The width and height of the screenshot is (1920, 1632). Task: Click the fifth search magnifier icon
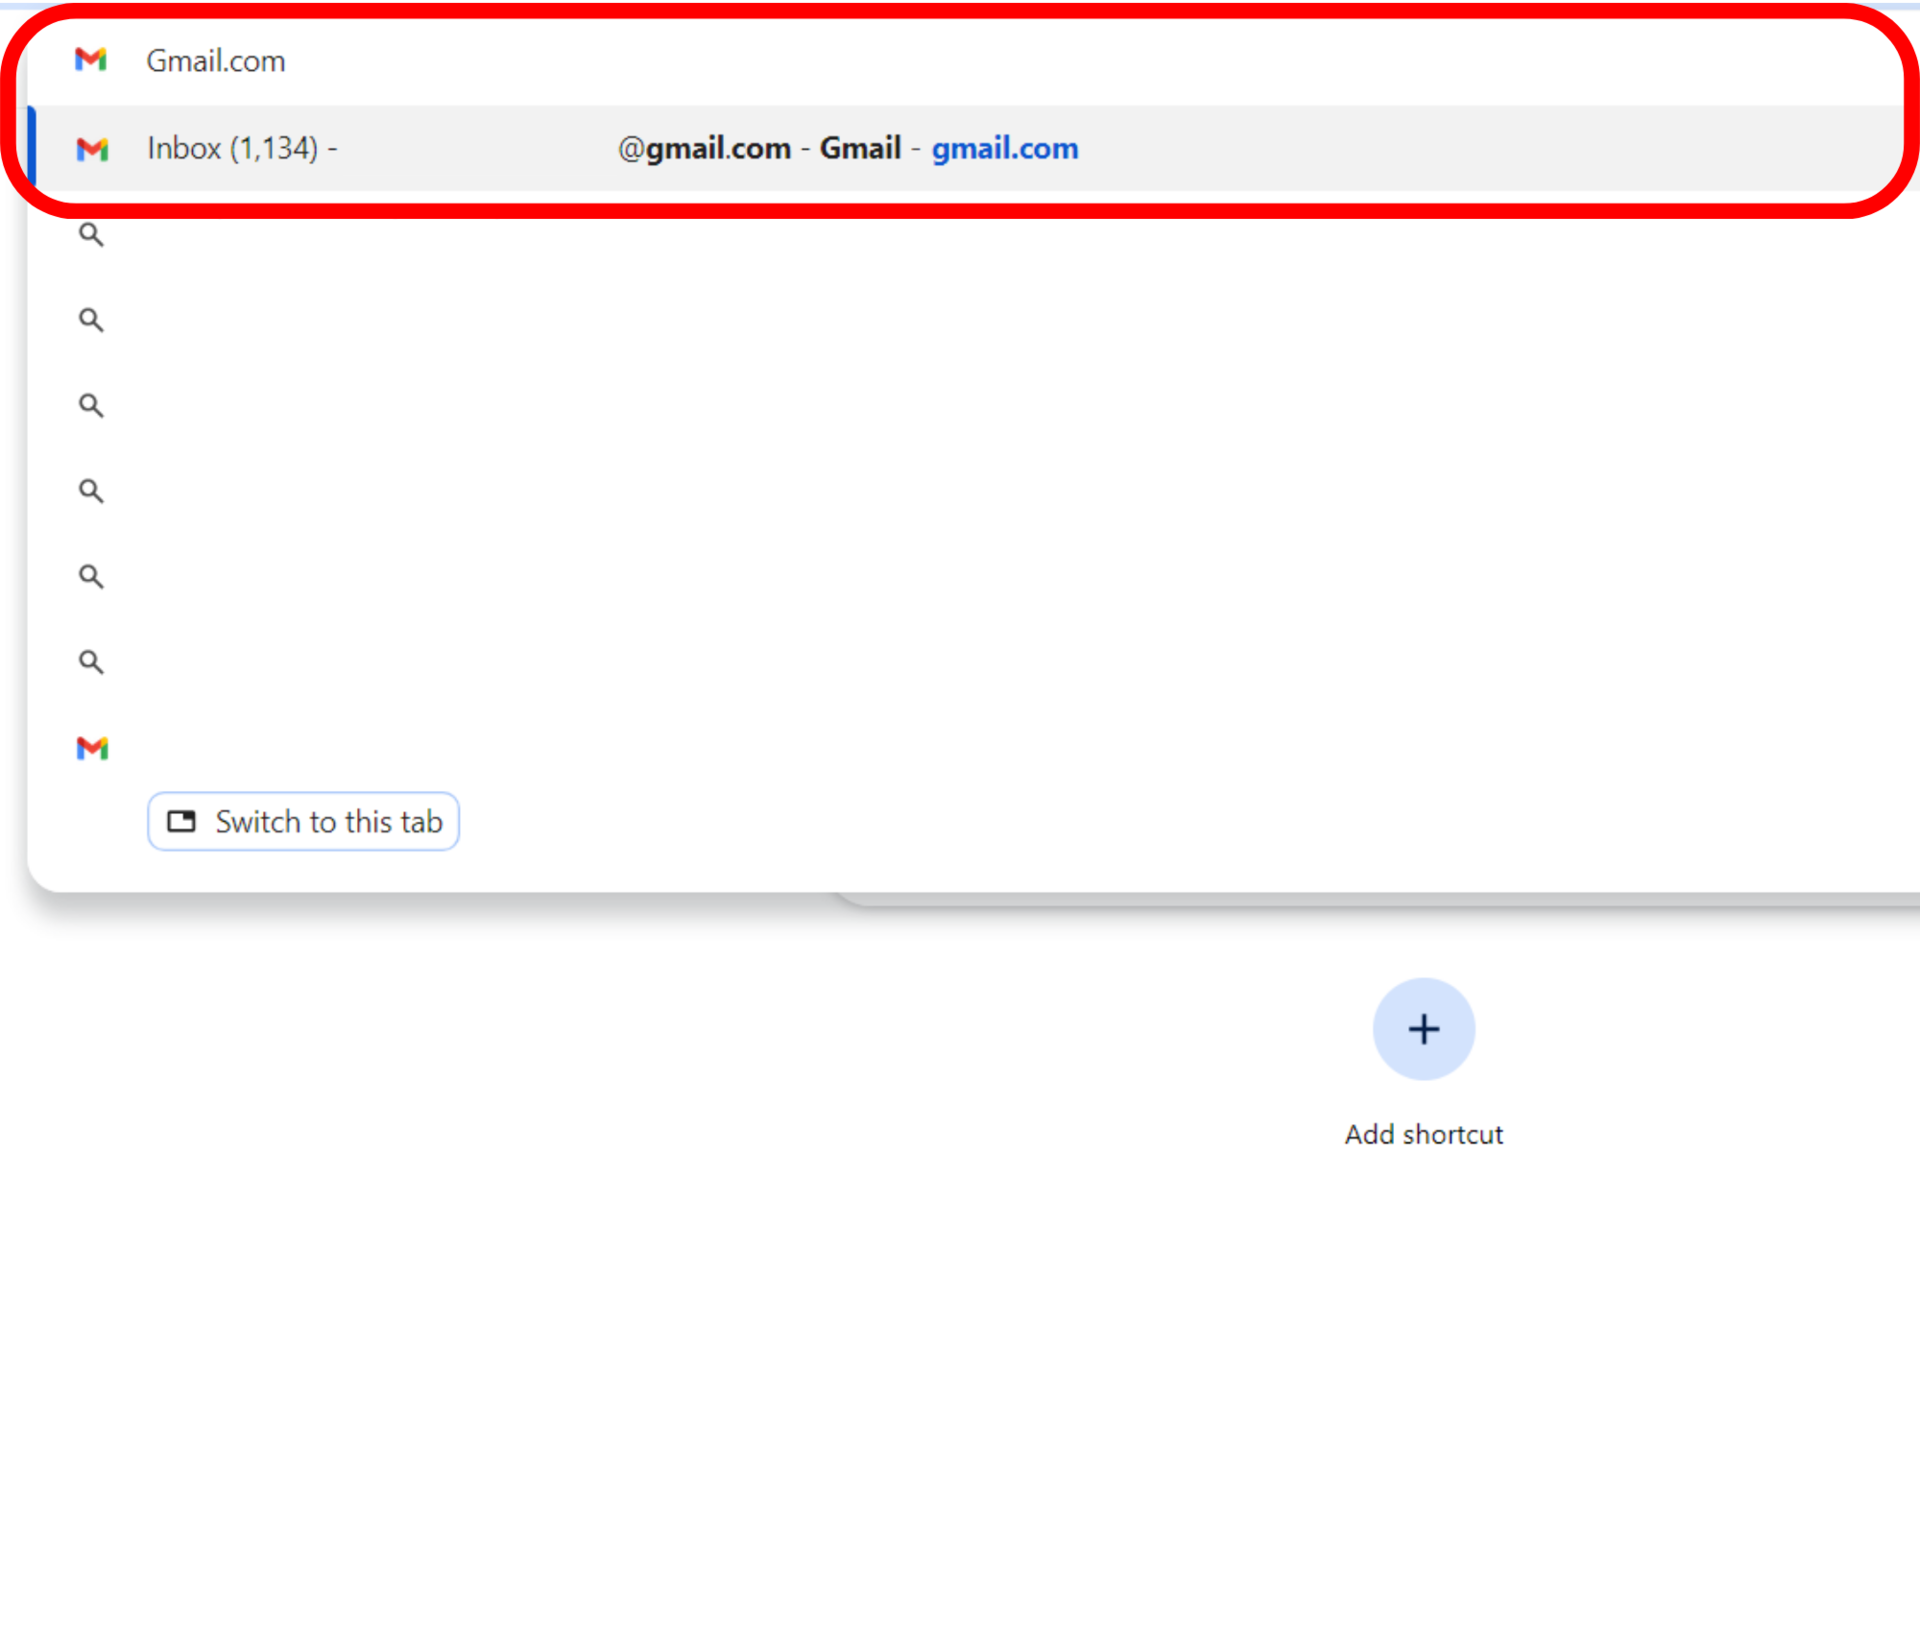91,577
